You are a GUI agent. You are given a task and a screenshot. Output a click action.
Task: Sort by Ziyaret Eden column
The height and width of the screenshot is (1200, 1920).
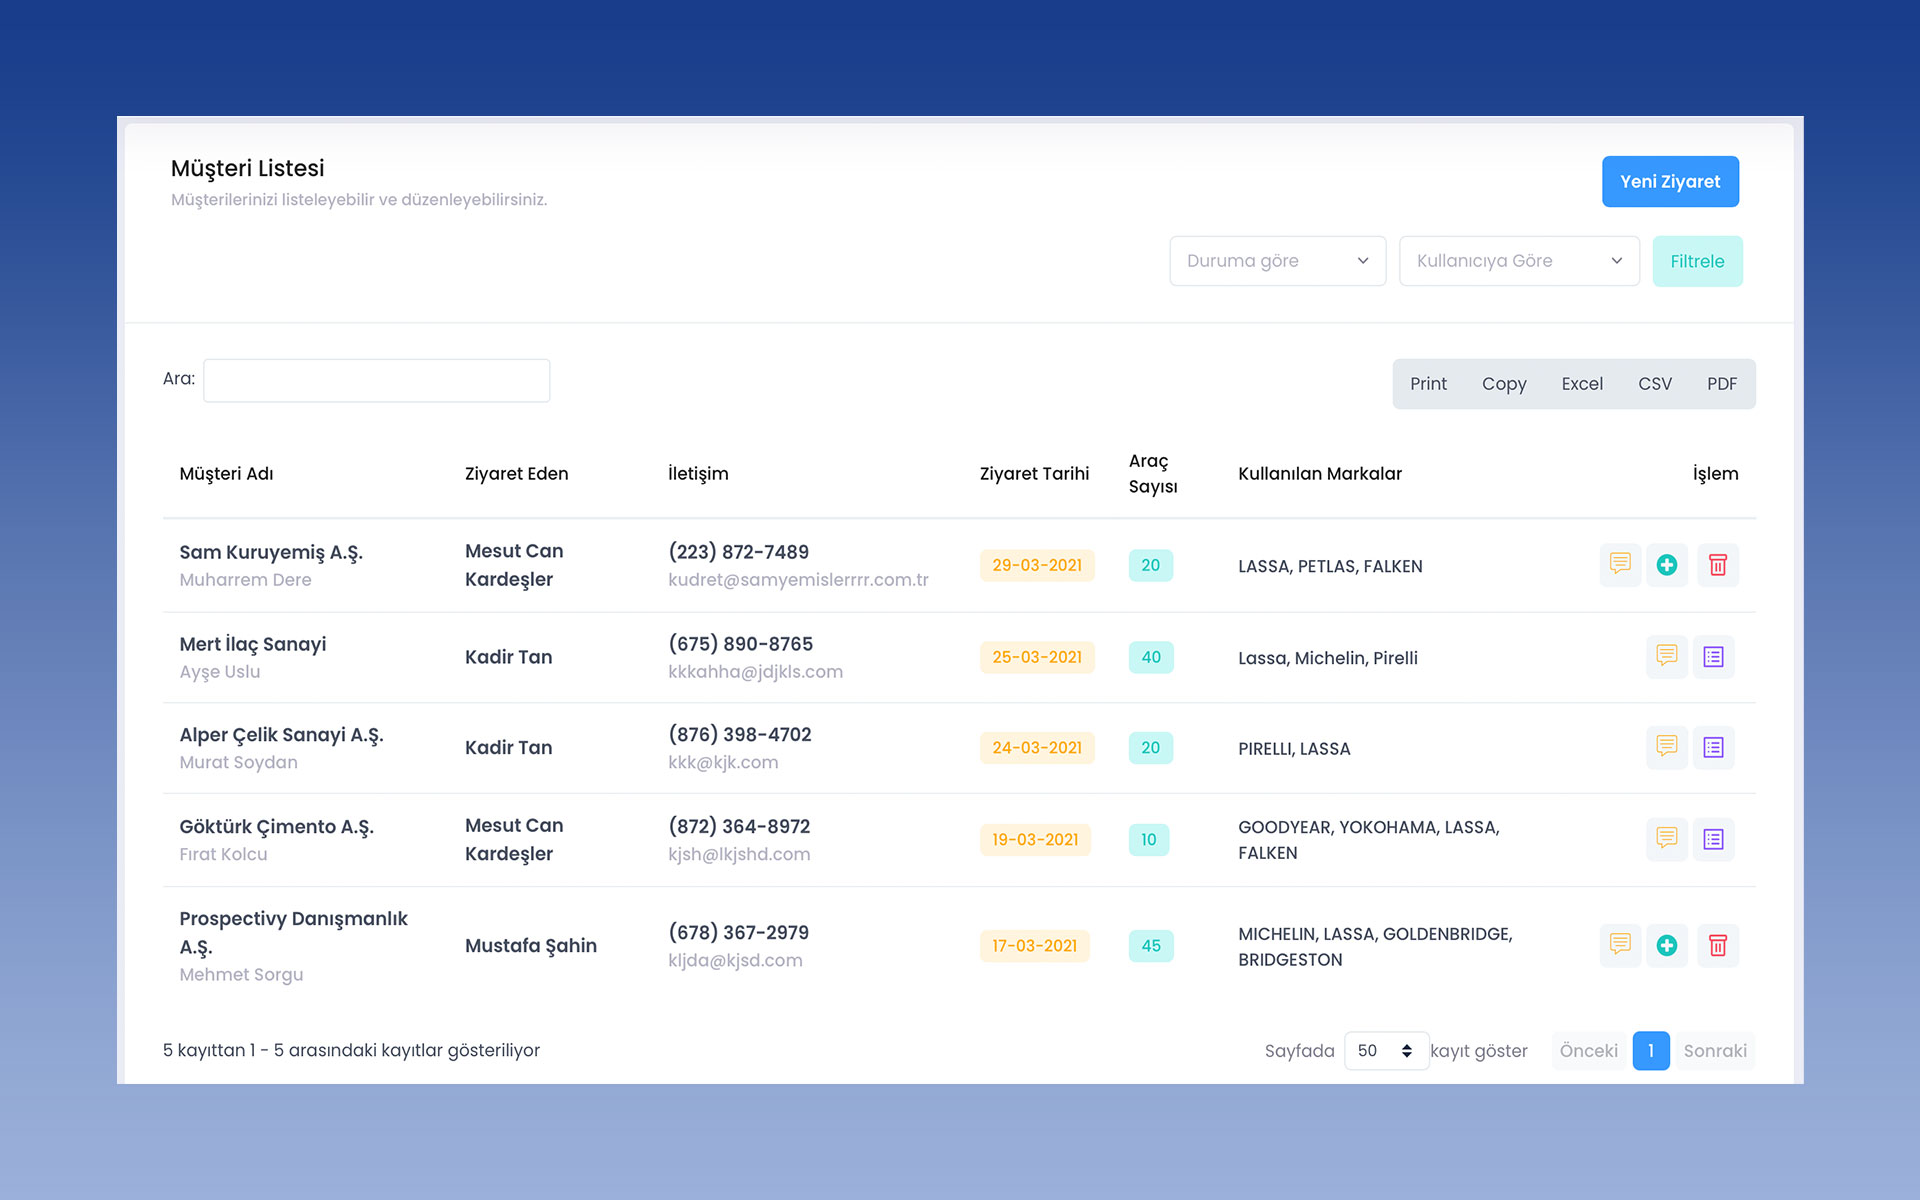click(516, 474)
